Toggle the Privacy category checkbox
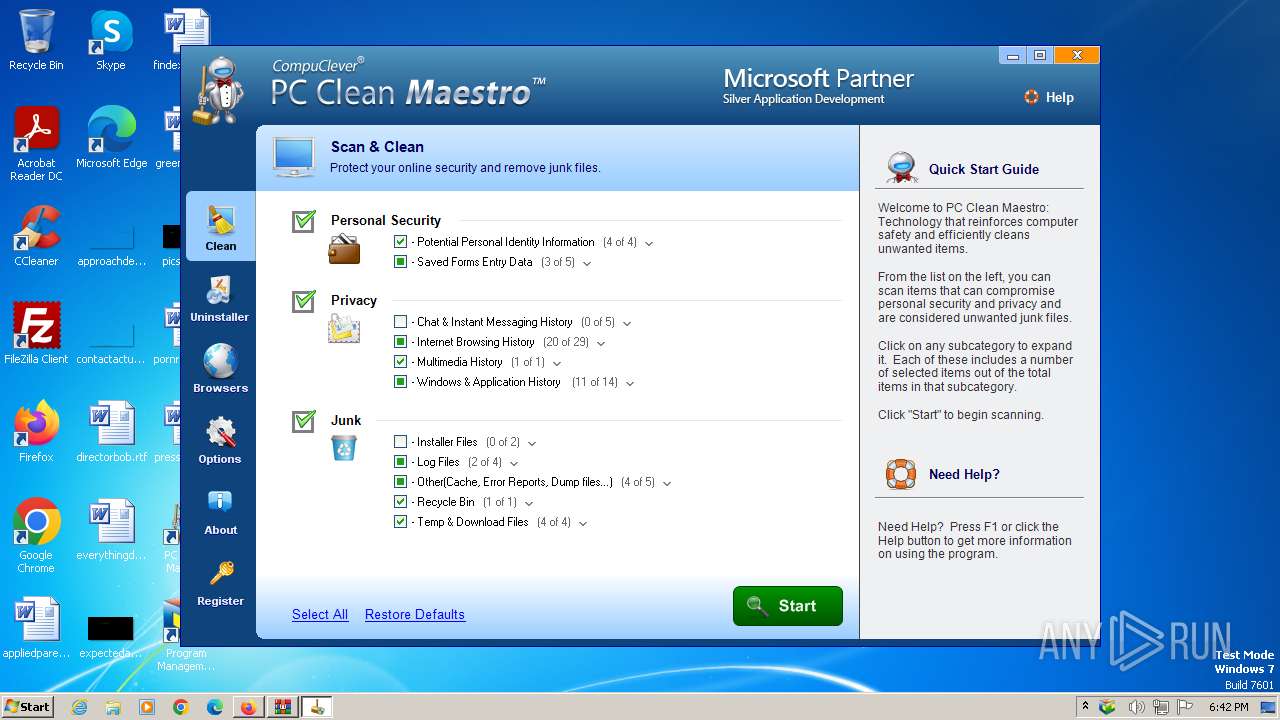The height and width of the screenshot is (720, 1280). click(x=304, y=301)
